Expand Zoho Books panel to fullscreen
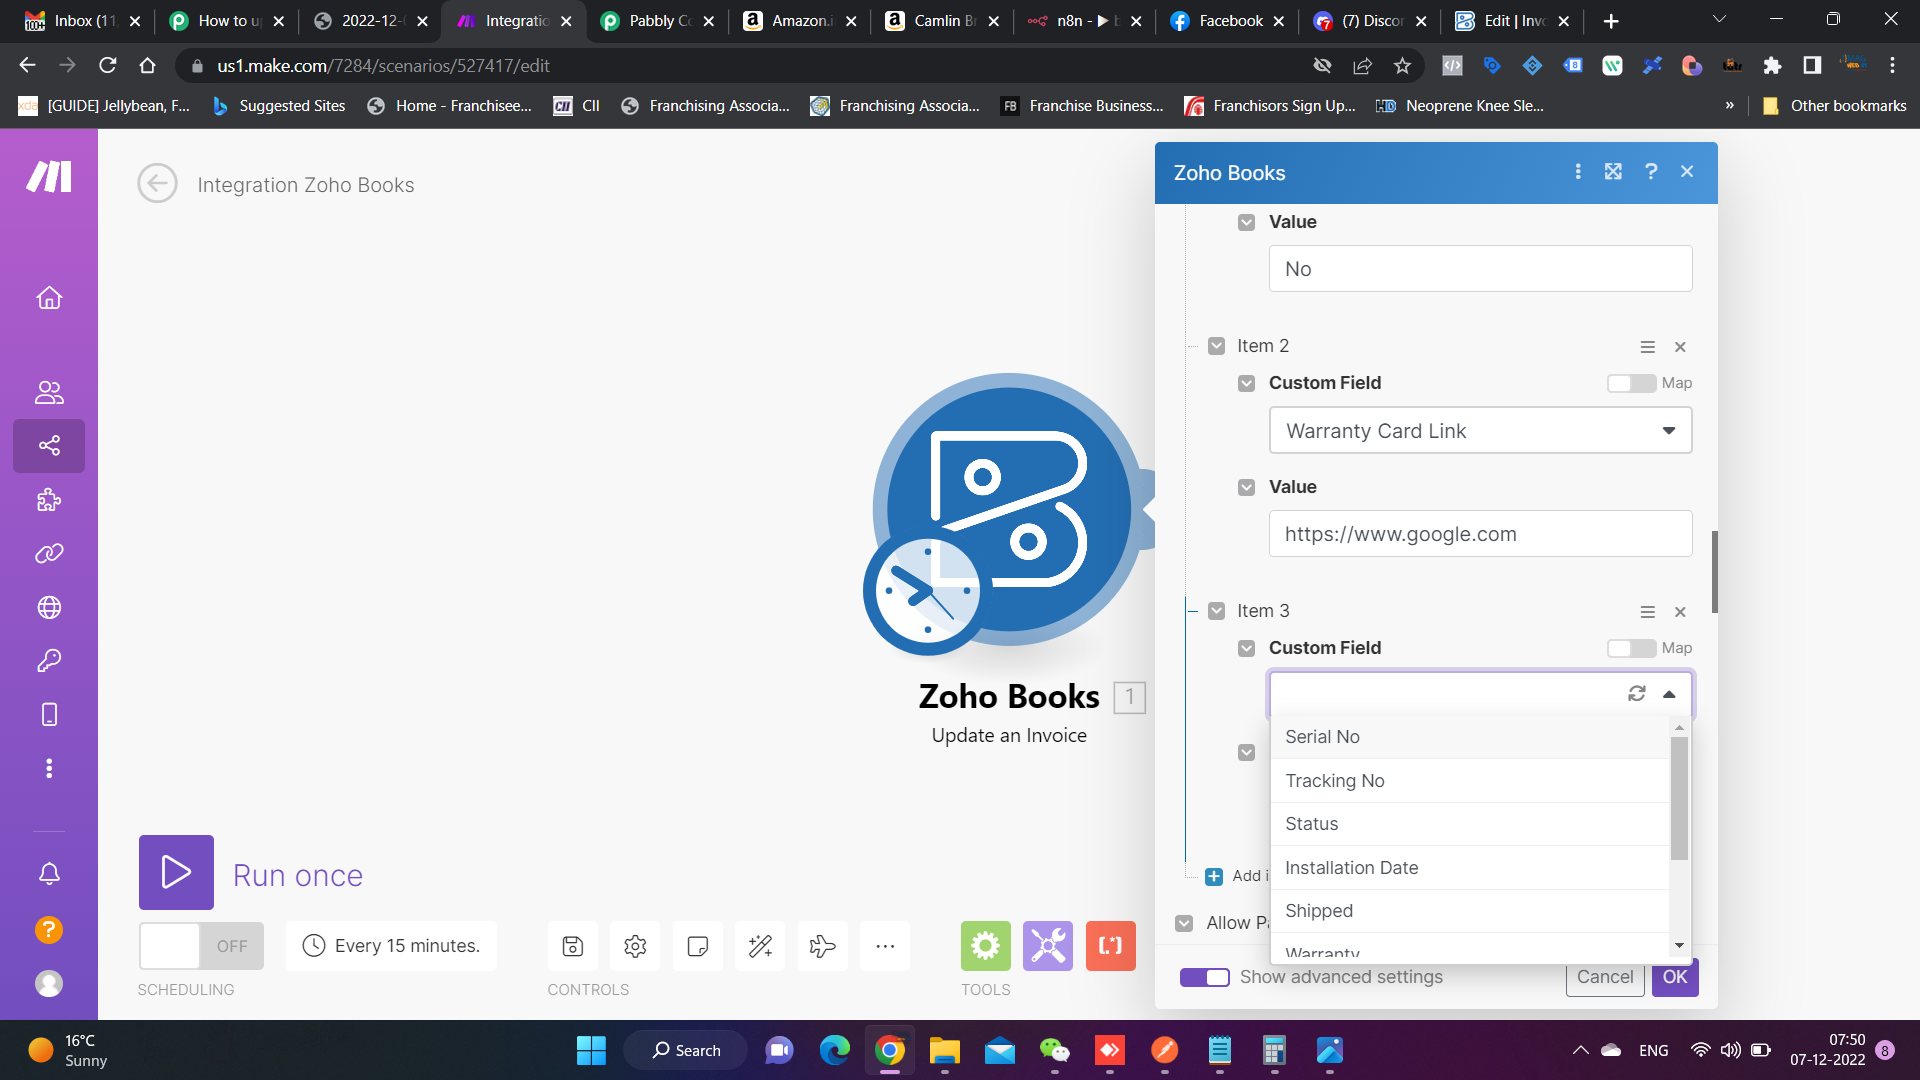Viewport: 1920px width, 1080px height. pyautogui.click(x=1613, y=172)
